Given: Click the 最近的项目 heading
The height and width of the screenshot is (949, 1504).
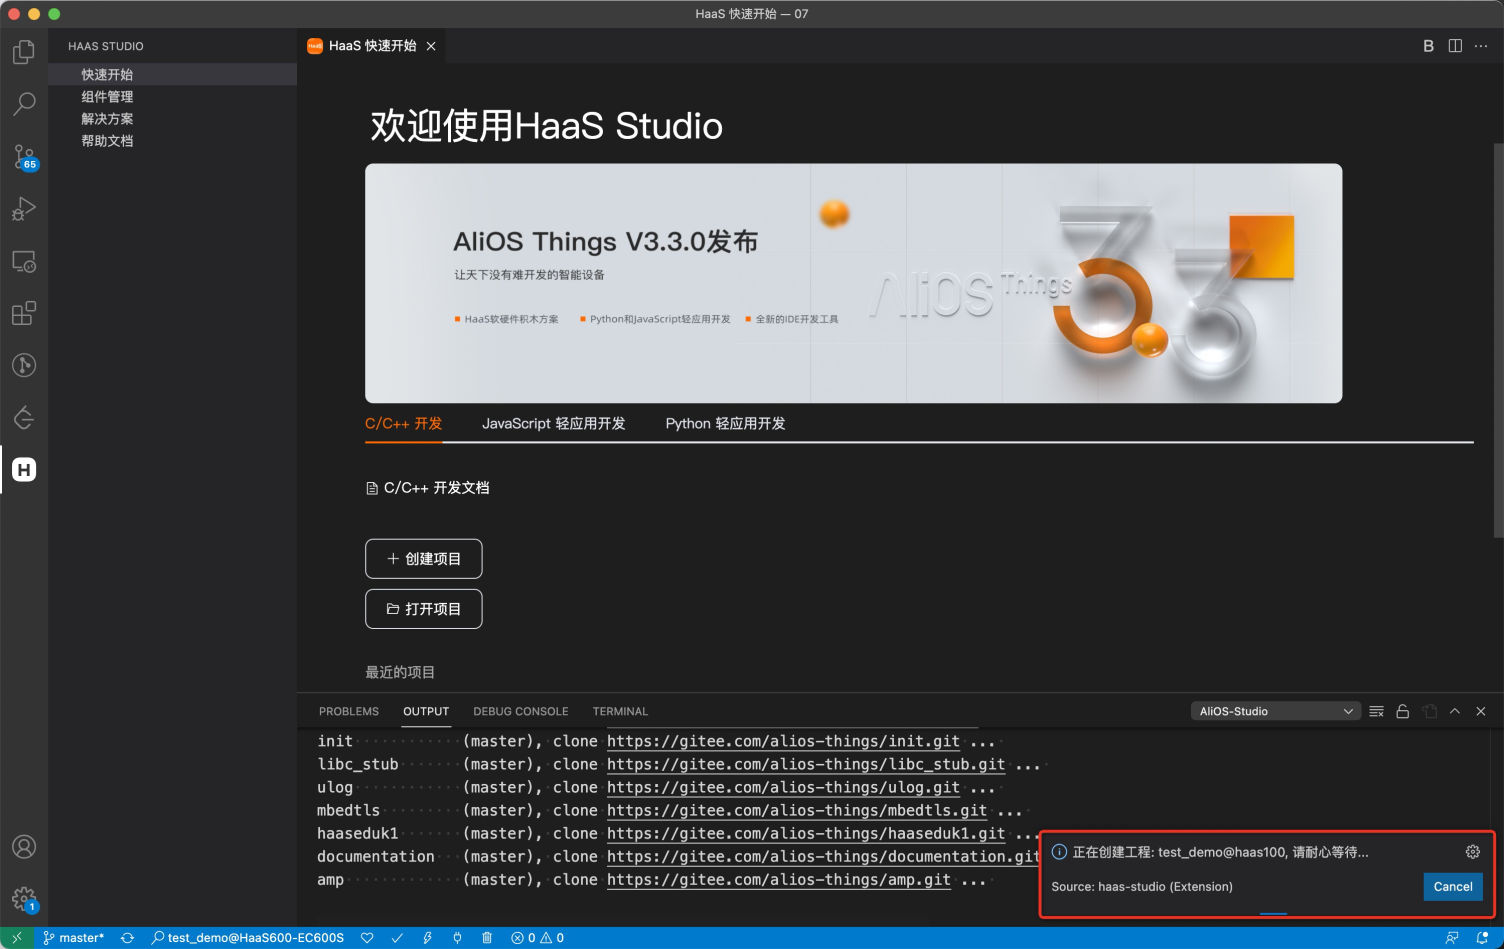Looking at the screenshot, I should point(400,672).
